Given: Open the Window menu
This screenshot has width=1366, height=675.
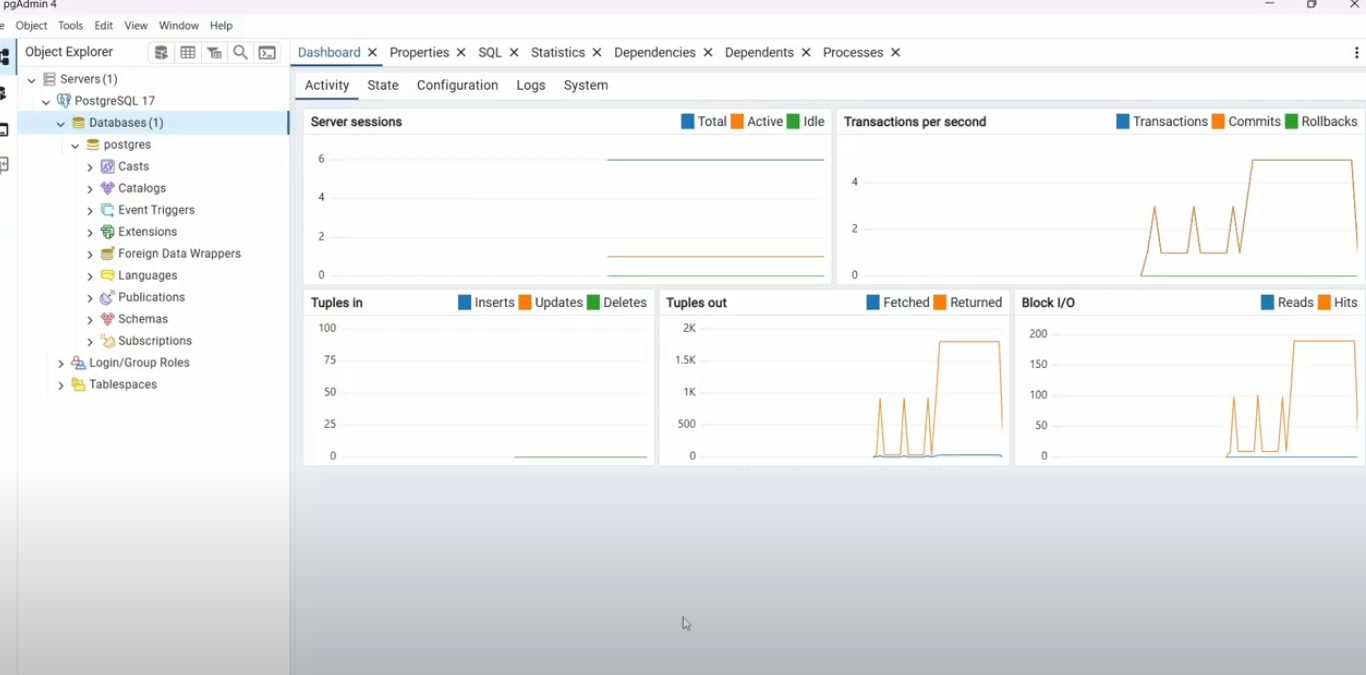Looking at the screenshot, I should (179, 26).
